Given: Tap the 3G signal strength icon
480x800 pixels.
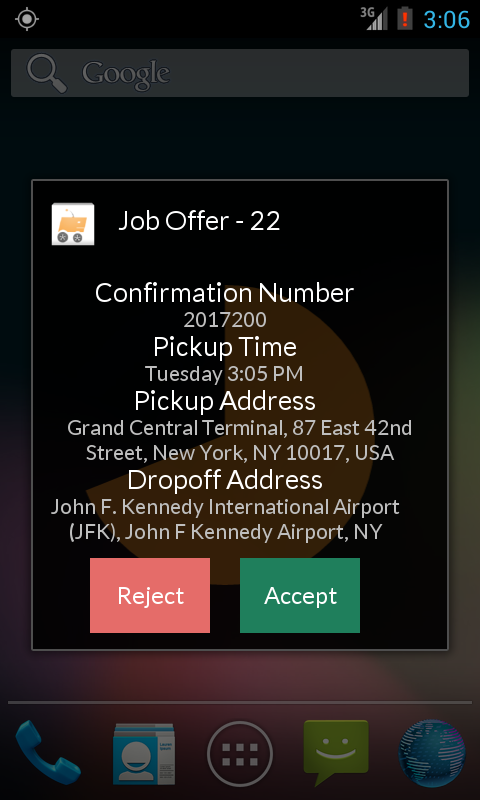Looking at the screenshot, I should coord(374,18).
